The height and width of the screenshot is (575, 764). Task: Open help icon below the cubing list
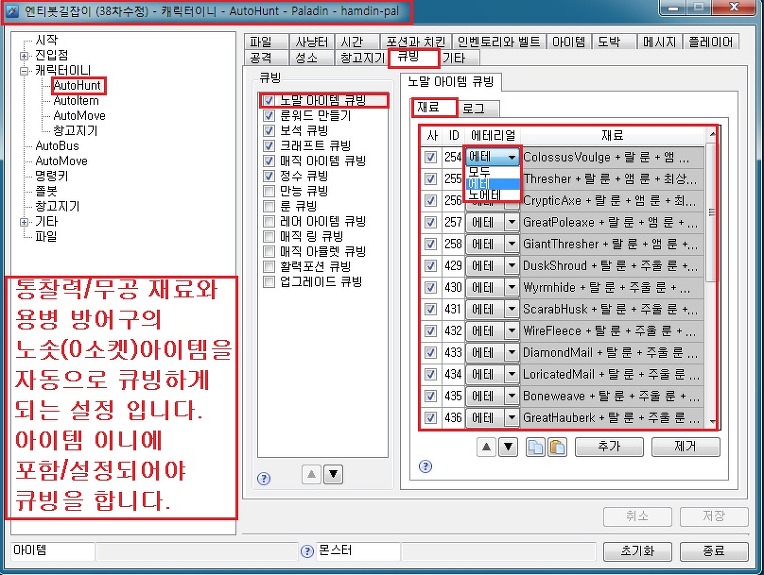click(x=264, y=478)
